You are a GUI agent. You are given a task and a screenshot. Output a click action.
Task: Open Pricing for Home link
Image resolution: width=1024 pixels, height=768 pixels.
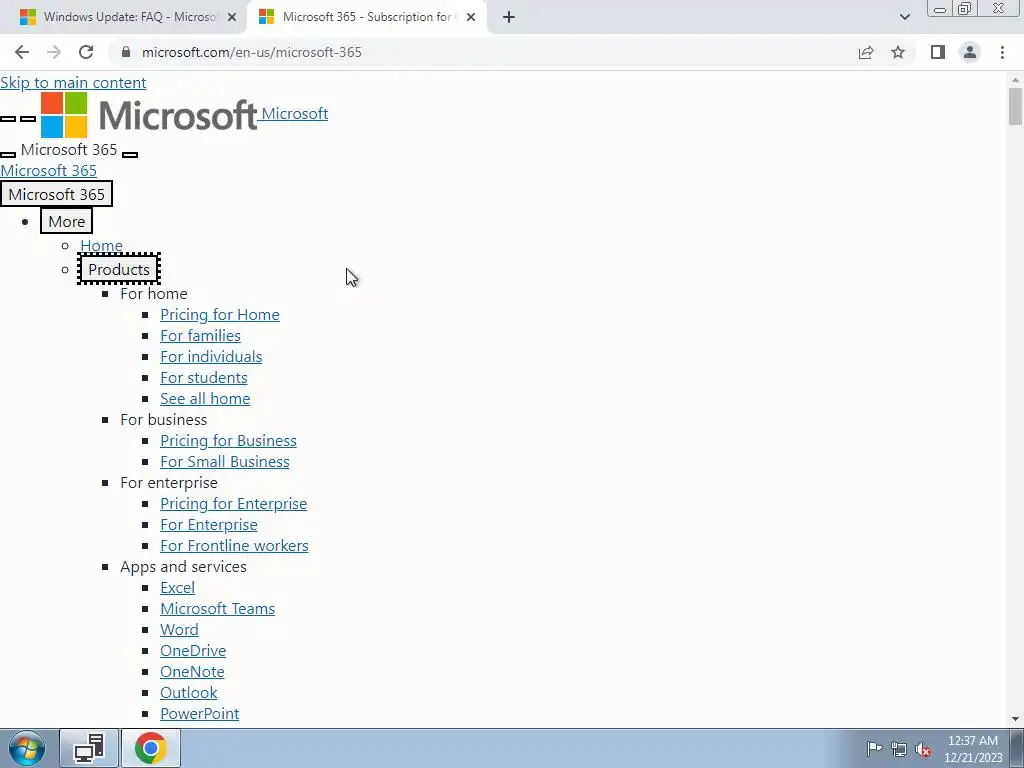(x=220, y=315)
